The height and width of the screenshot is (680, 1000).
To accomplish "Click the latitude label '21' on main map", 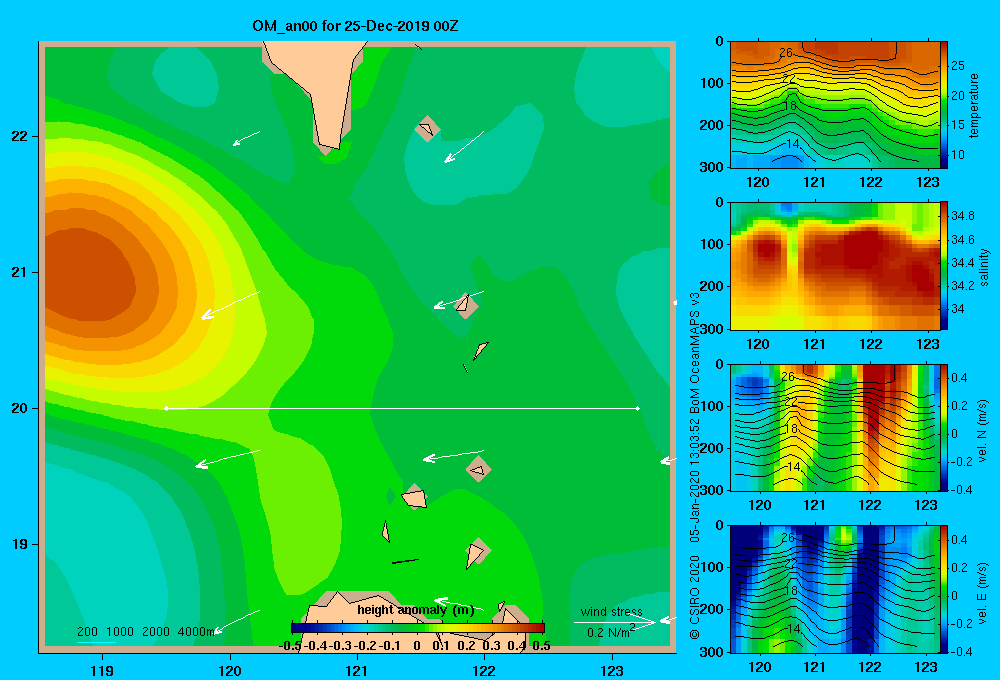I will pos(20,272).
